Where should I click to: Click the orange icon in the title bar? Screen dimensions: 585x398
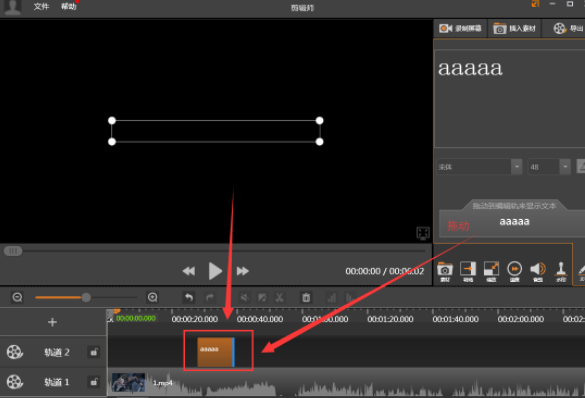[535, 4]
